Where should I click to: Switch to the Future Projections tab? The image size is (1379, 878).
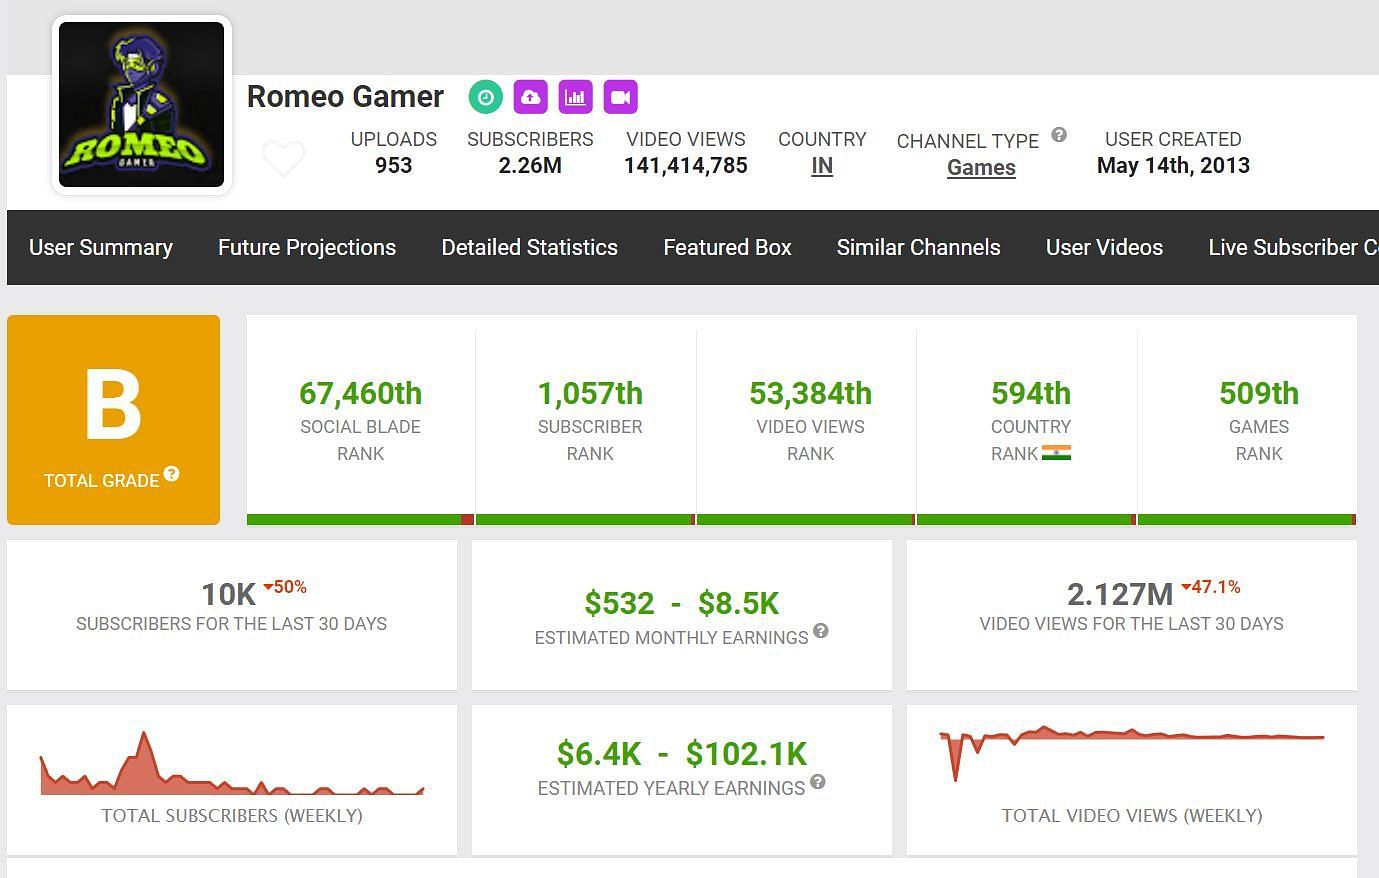pos(307,247)
